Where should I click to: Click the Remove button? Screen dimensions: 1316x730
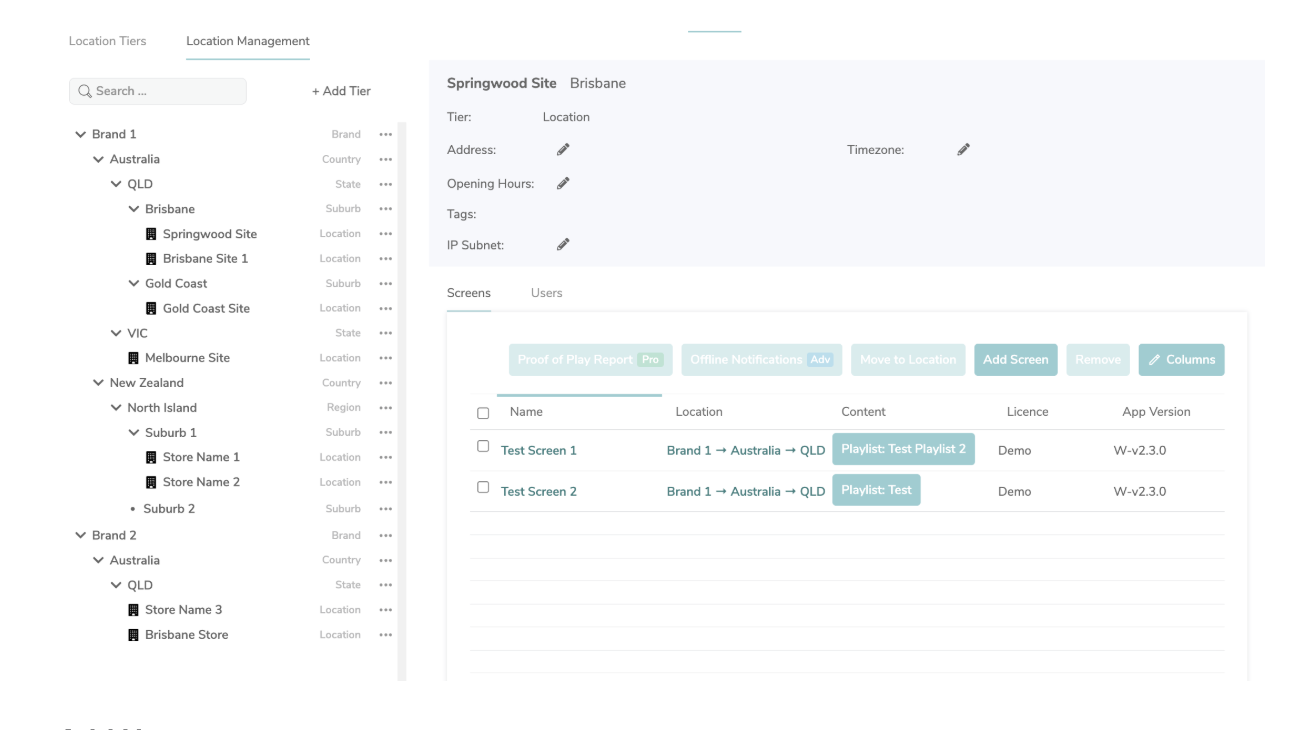tap(1098, 360)
